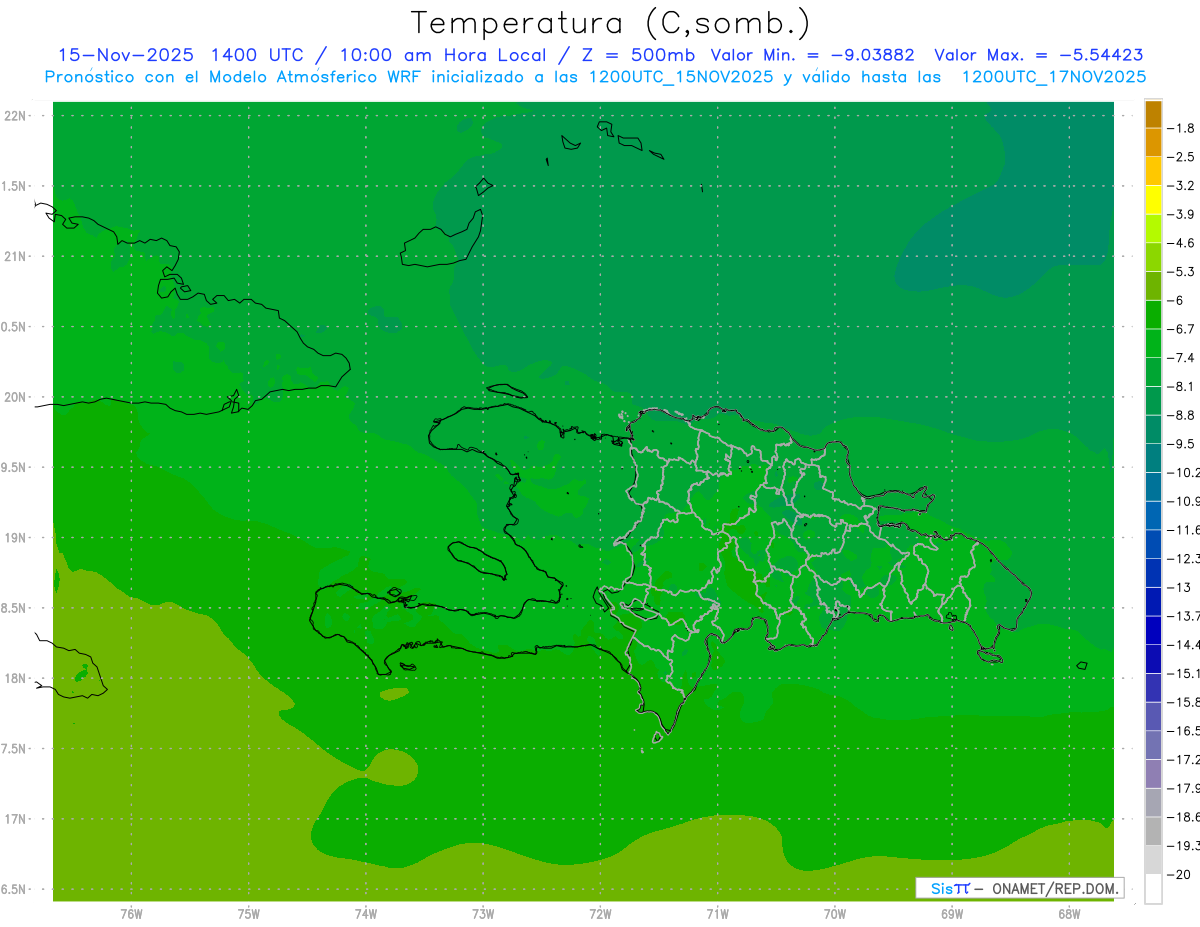Pick the white swatch below -20
Screen dimensions: 1200x927
pyautogui.click(x=1153, y=888)
